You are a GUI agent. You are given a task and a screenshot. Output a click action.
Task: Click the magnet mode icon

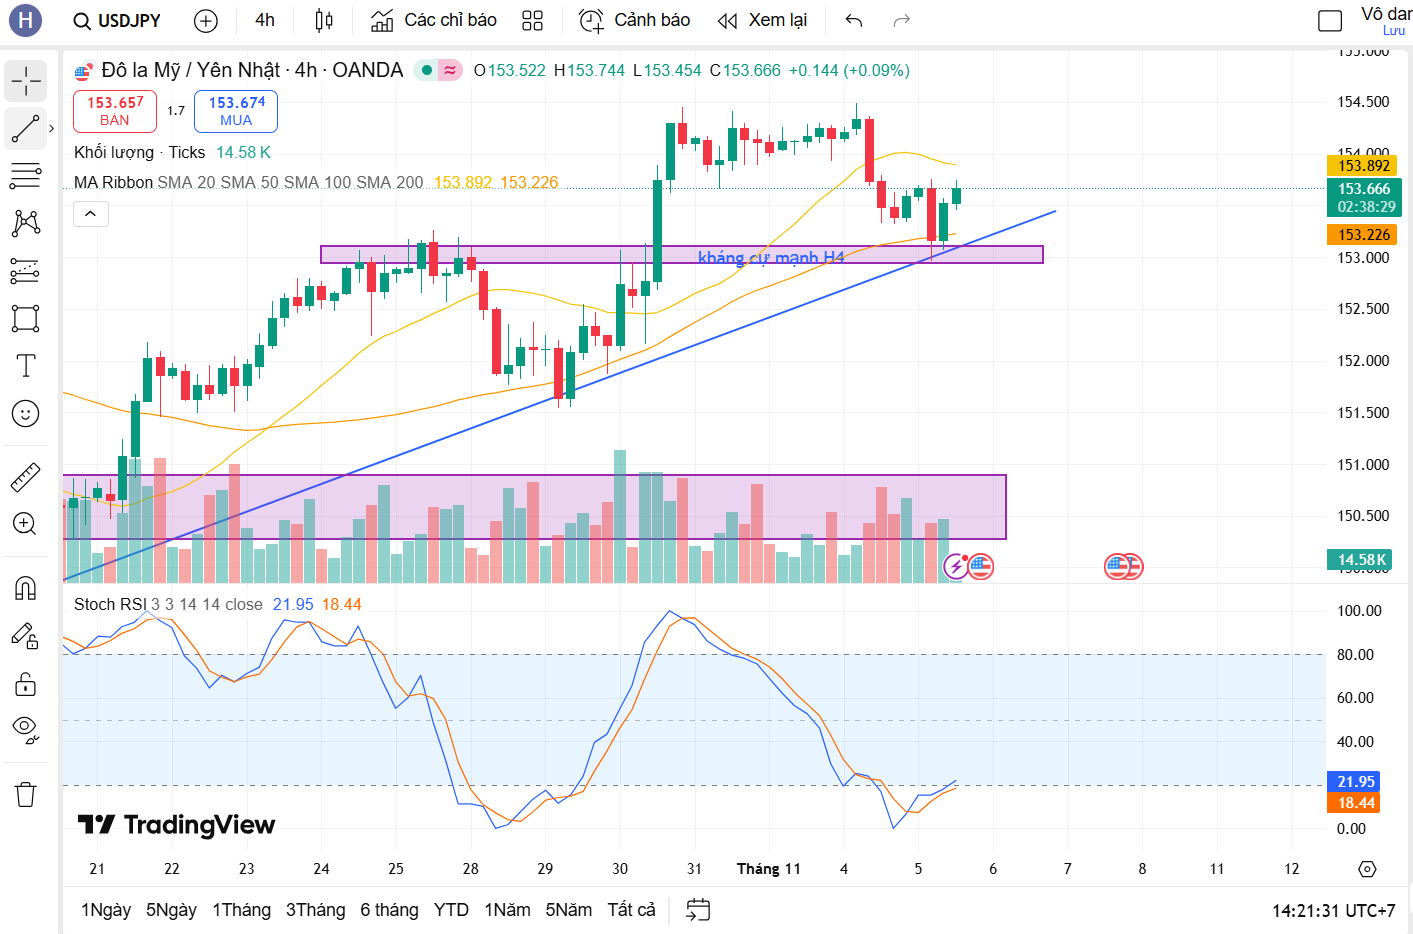tap(26, 588)
